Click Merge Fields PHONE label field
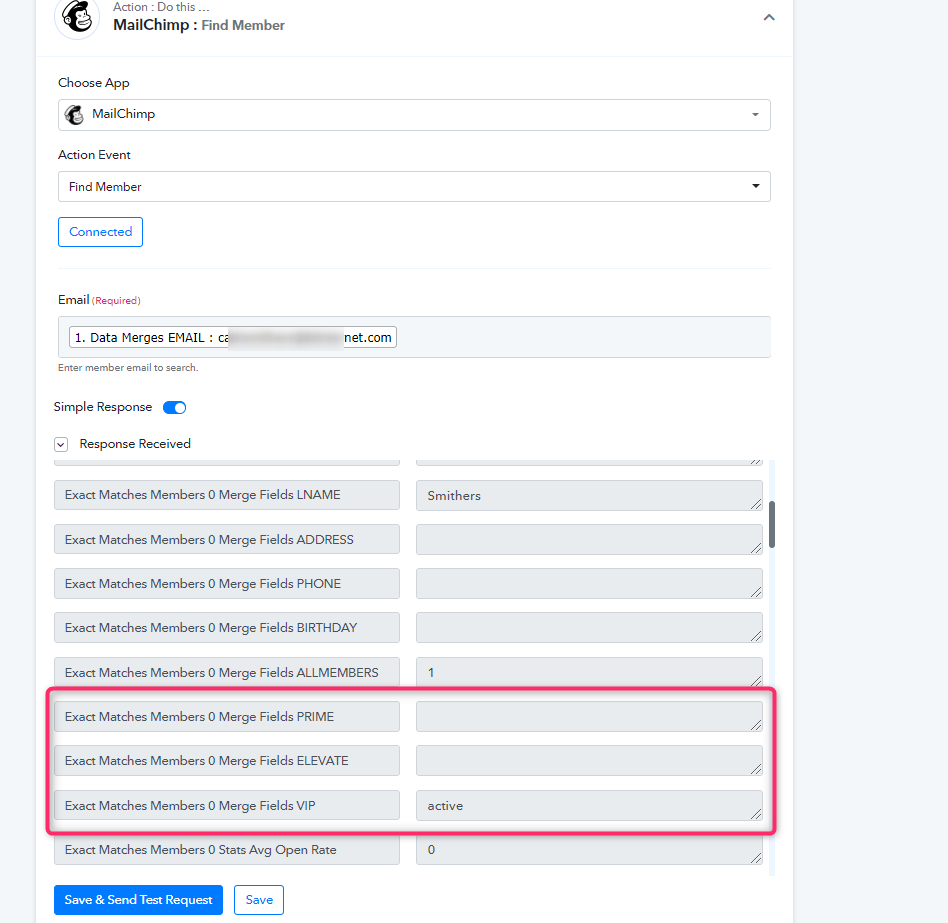This screenshot has height=923, width=948. coord(227,583)
